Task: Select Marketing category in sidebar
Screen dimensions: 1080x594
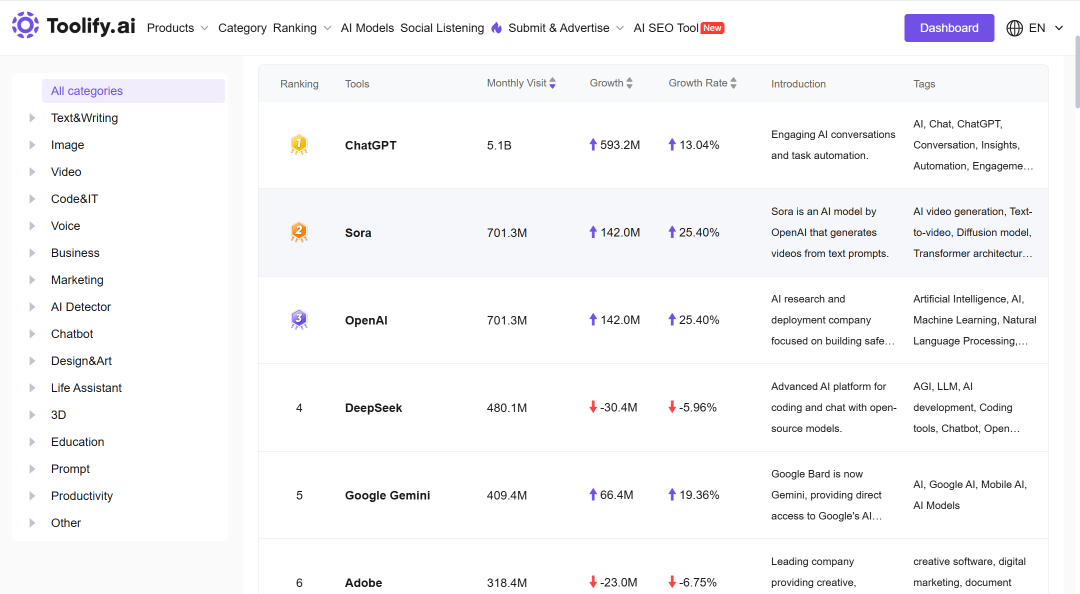Action: click(77, 280)
